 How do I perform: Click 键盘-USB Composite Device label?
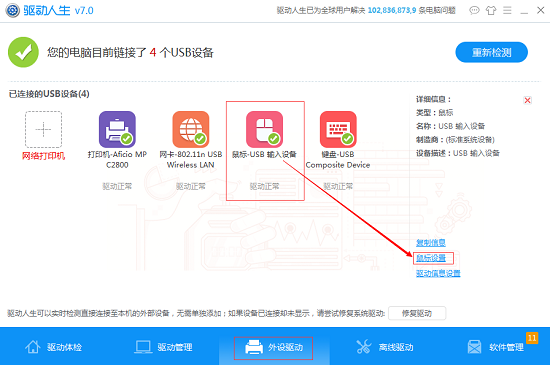pyautogui.click(x=338, y=160)
